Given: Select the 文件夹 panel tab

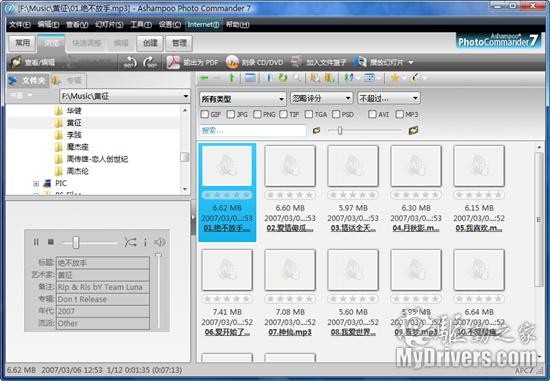Looking at the screenshot, I should coord(28,81).
